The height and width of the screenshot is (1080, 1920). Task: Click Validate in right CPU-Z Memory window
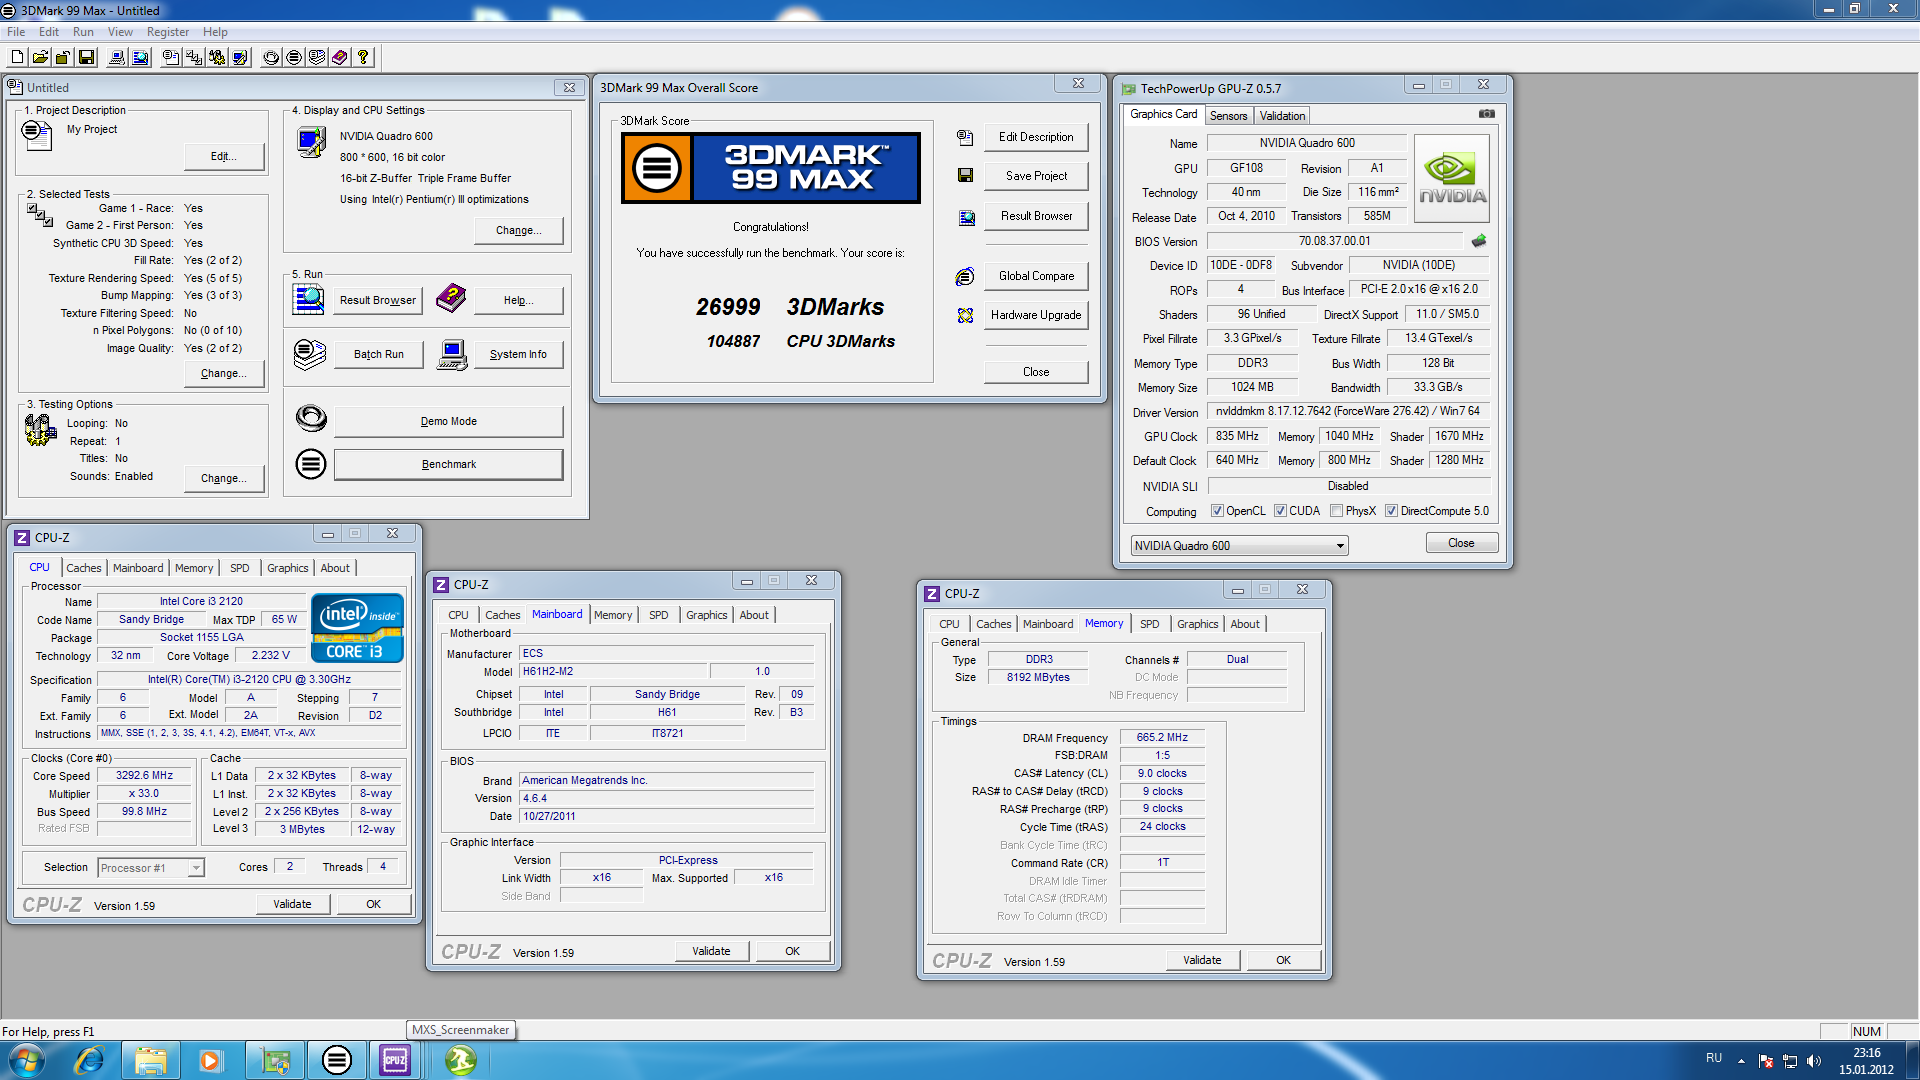1202,960
